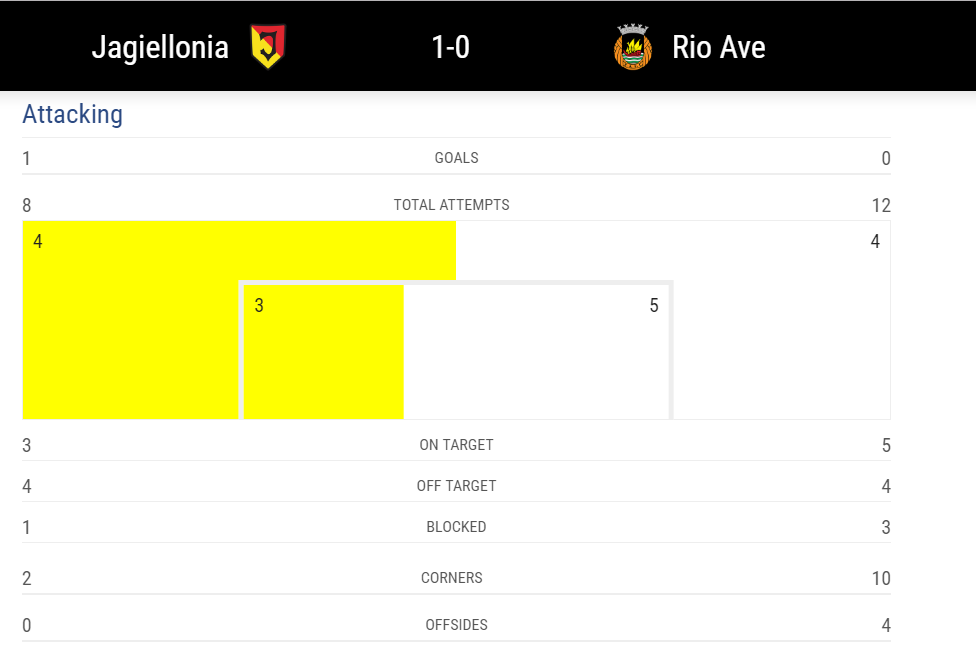
Task: Click Rio Ave's on-target number 5 inside goal chart
Action: (x=654, y=305)
